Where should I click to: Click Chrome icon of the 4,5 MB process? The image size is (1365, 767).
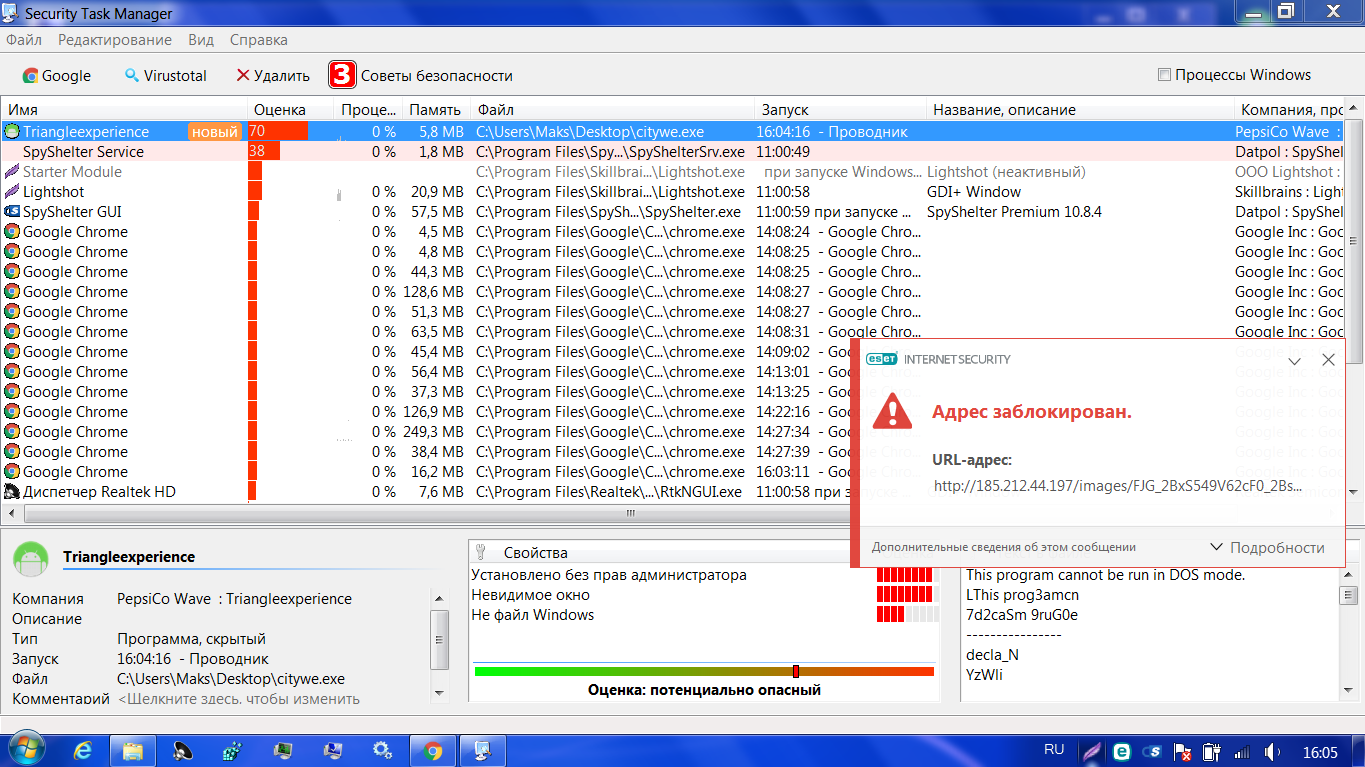(12, 232)
